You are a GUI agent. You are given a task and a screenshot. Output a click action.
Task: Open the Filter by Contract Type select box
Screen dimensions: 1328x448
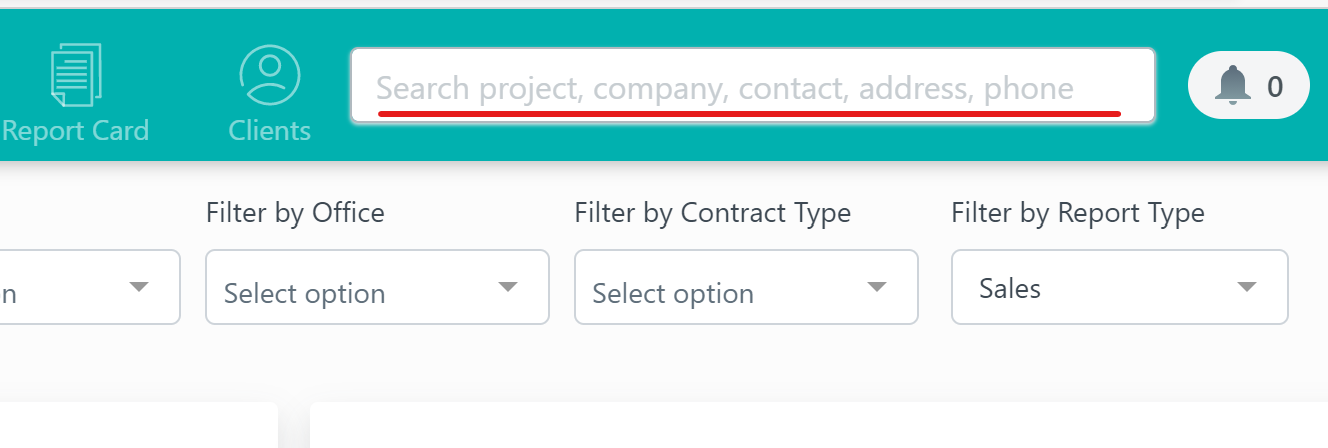[746, 287]
